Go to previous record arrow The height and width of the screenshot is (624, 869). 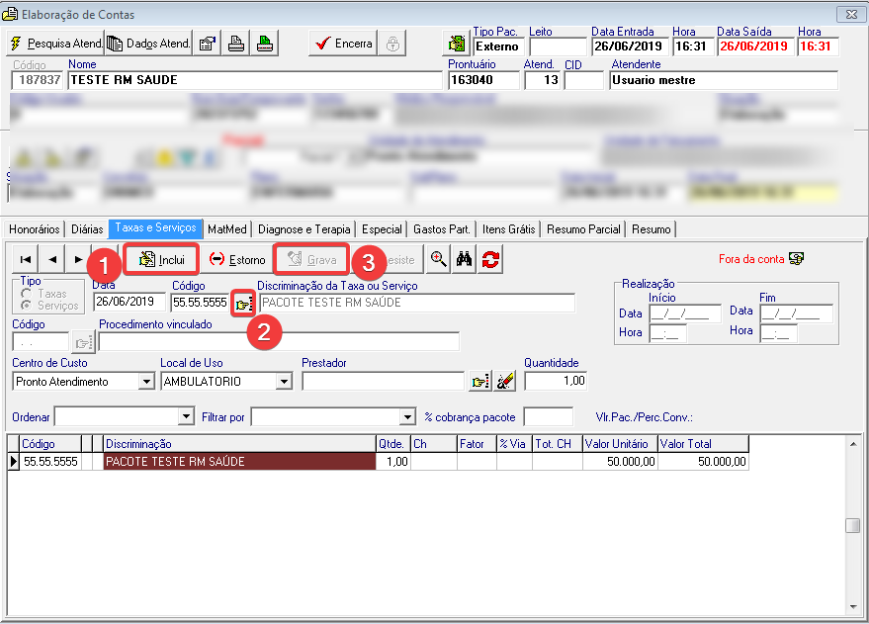pyautogui.click(x=52, y=259)
